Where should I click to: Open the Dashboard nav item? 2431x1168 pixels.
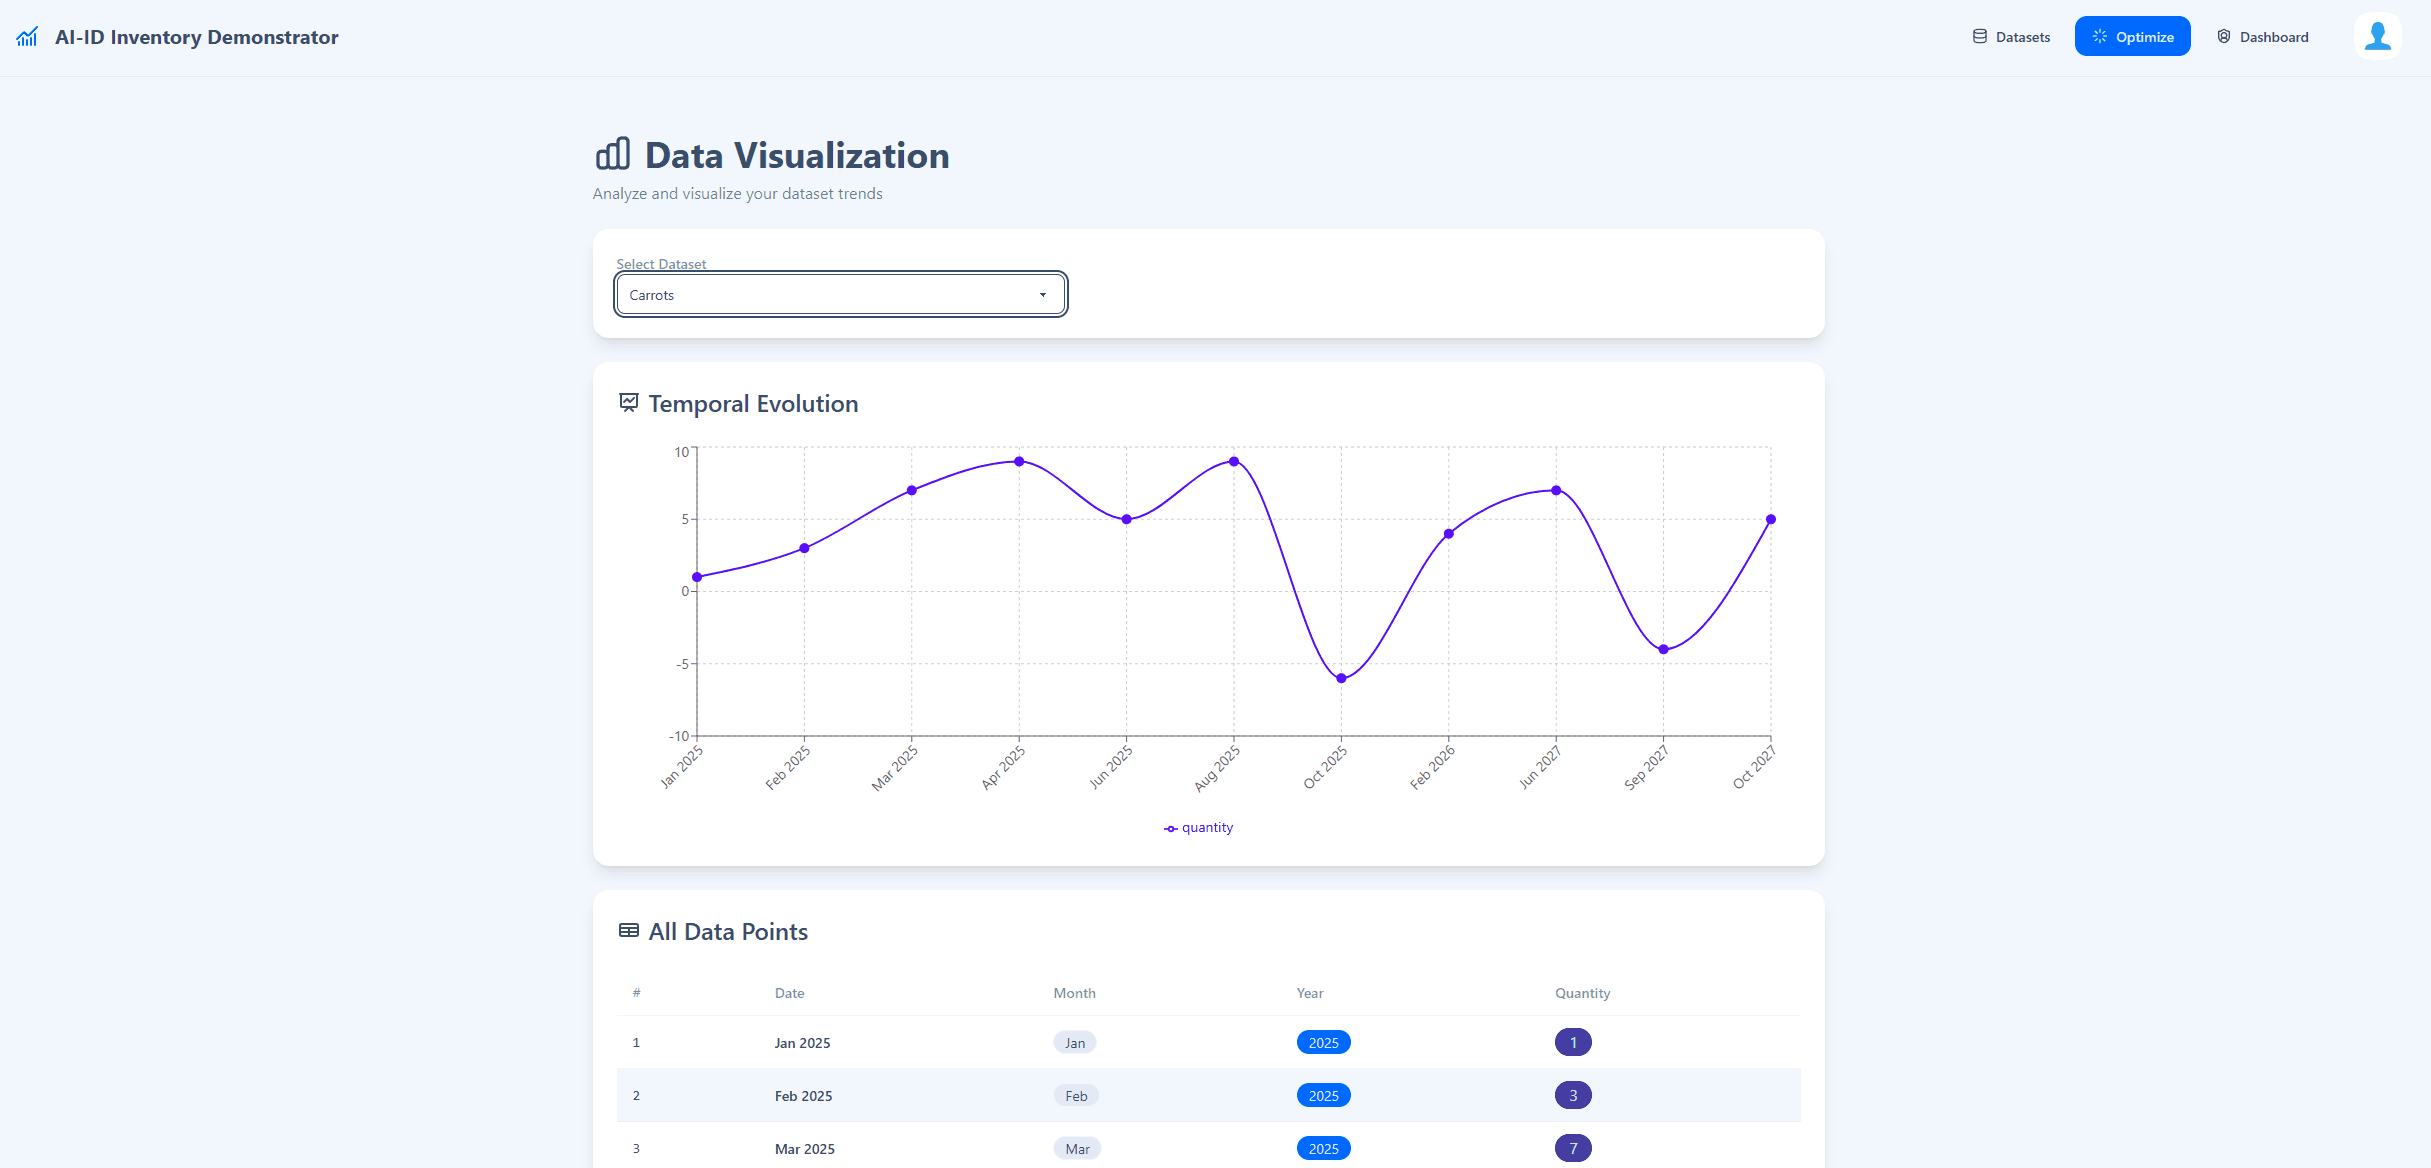point(2262,36)
